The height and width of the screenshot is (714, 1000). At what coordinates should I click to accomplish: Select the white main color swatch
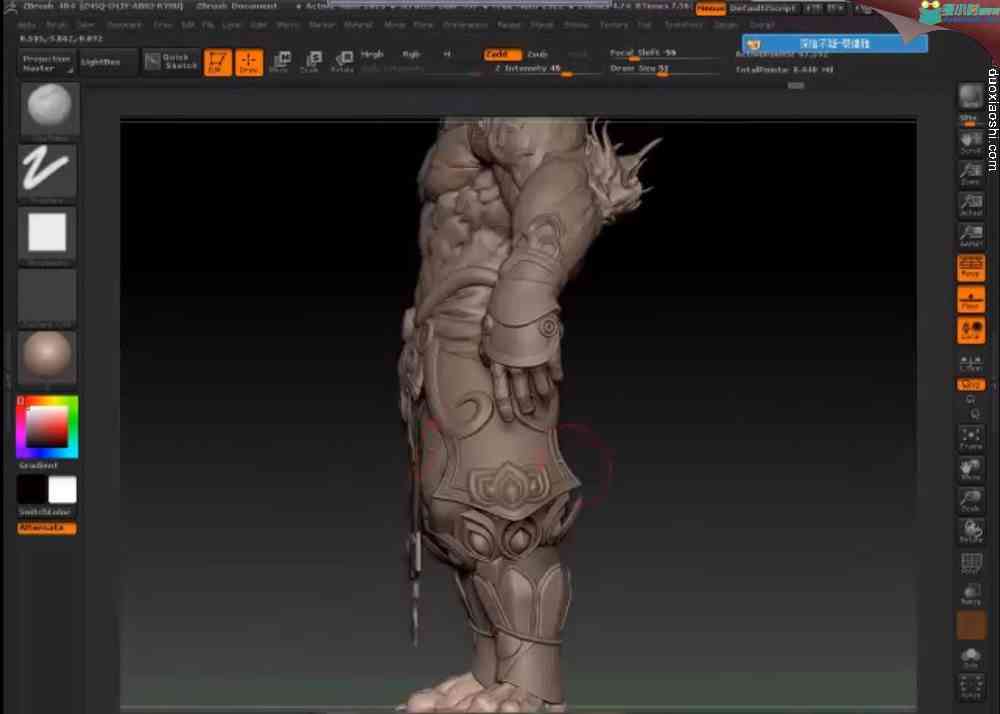tap(62, 490)
